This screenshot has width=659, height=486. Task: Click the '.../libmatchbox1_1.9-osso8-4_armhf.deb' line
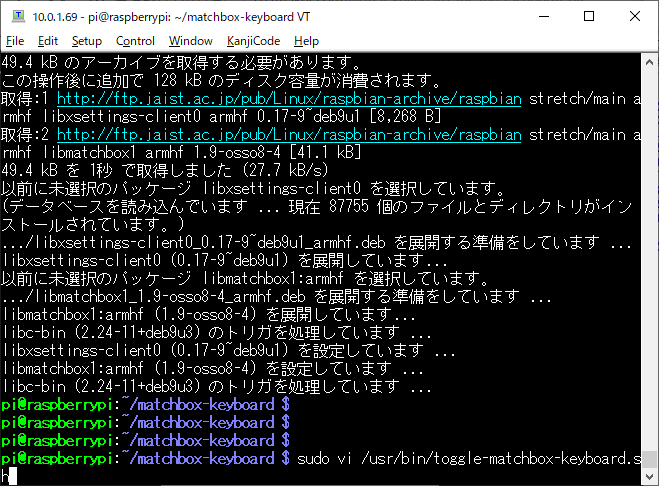coord(277,296)
